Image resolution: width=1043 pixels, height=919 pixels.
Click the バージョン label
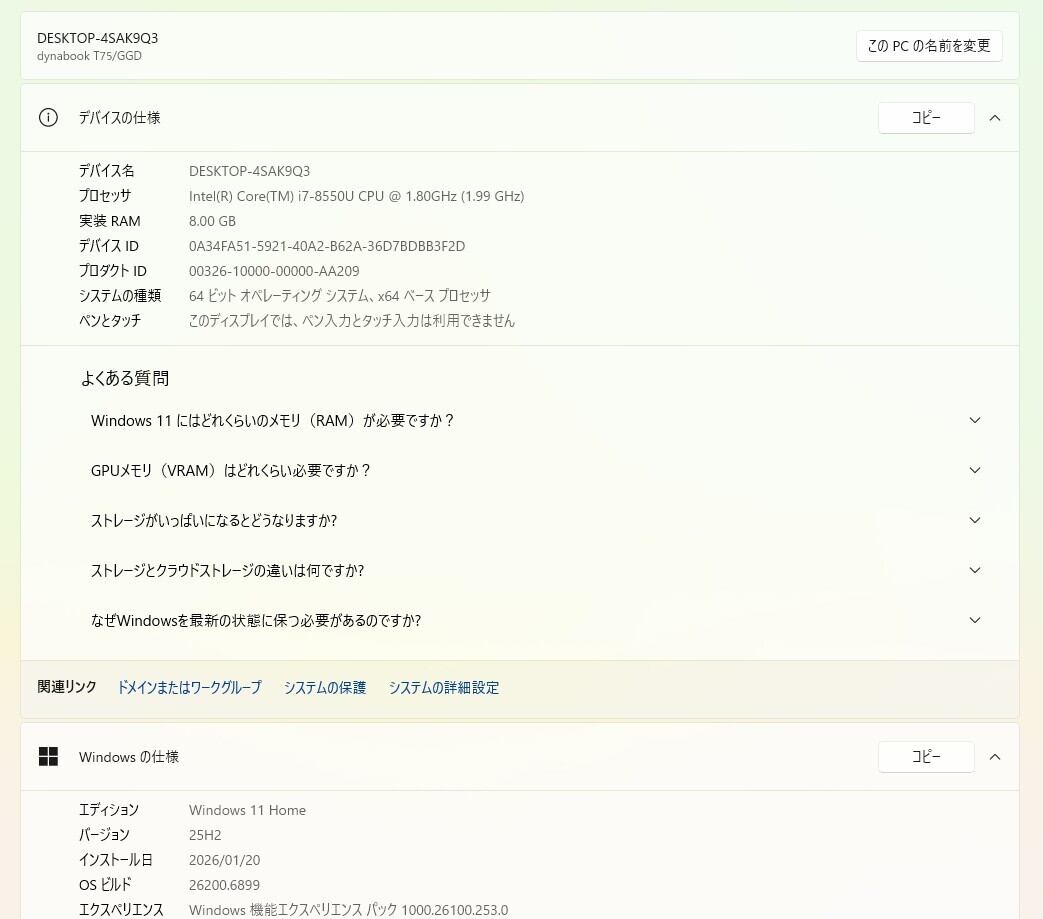104,835
